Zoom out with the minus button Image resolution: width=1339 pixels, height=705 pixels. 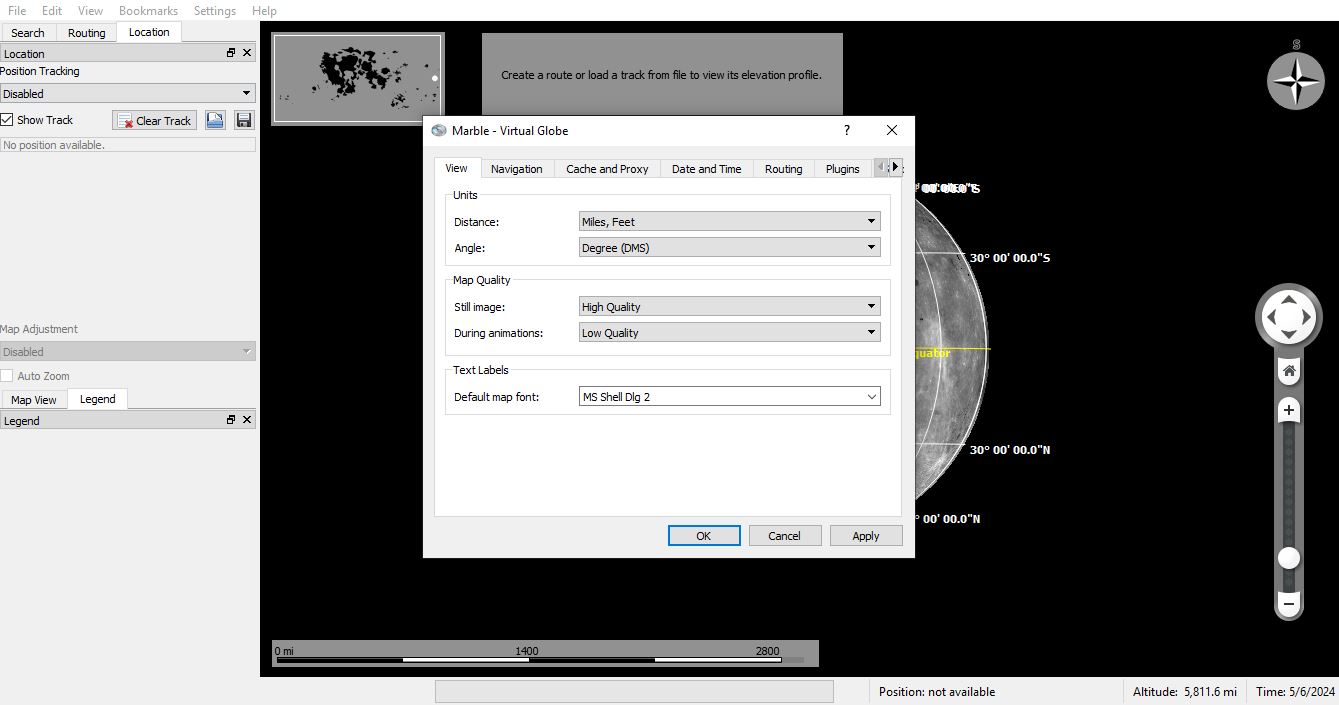click(x=1289, y=603)
